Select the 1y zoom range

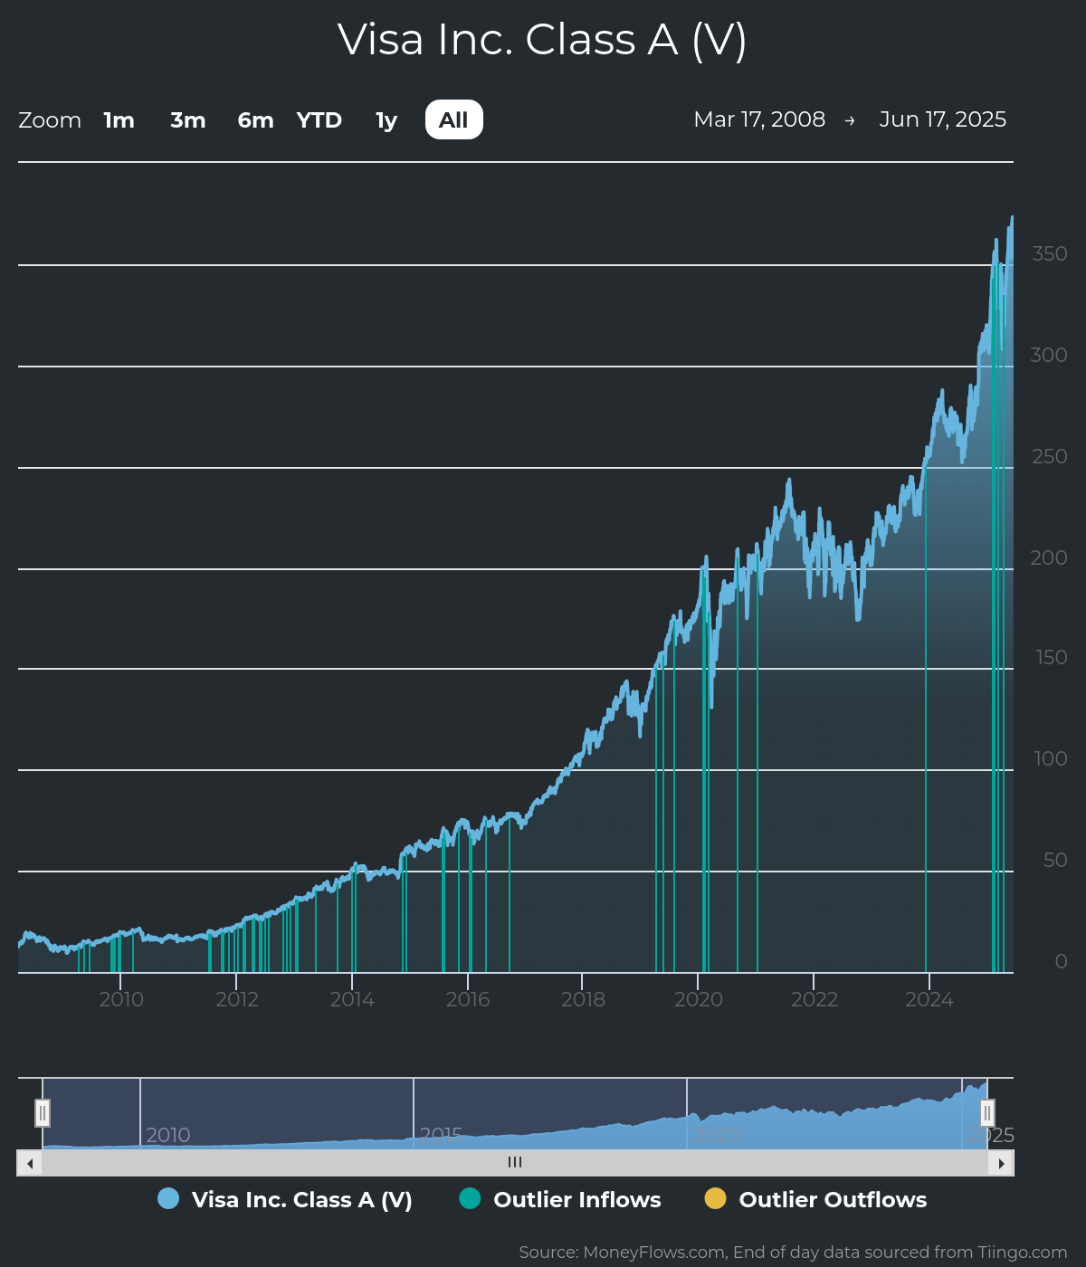386,120
